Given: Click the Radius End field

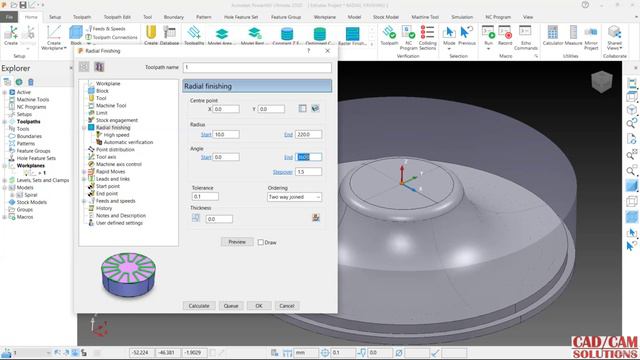Looking at the screenshot, I should click(309, 134).
